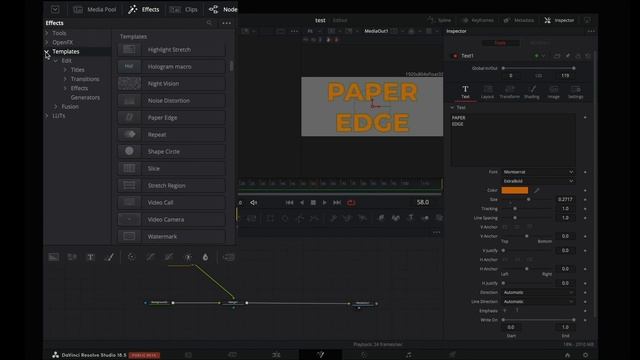Toggle loop playback

tap(351, 202)
